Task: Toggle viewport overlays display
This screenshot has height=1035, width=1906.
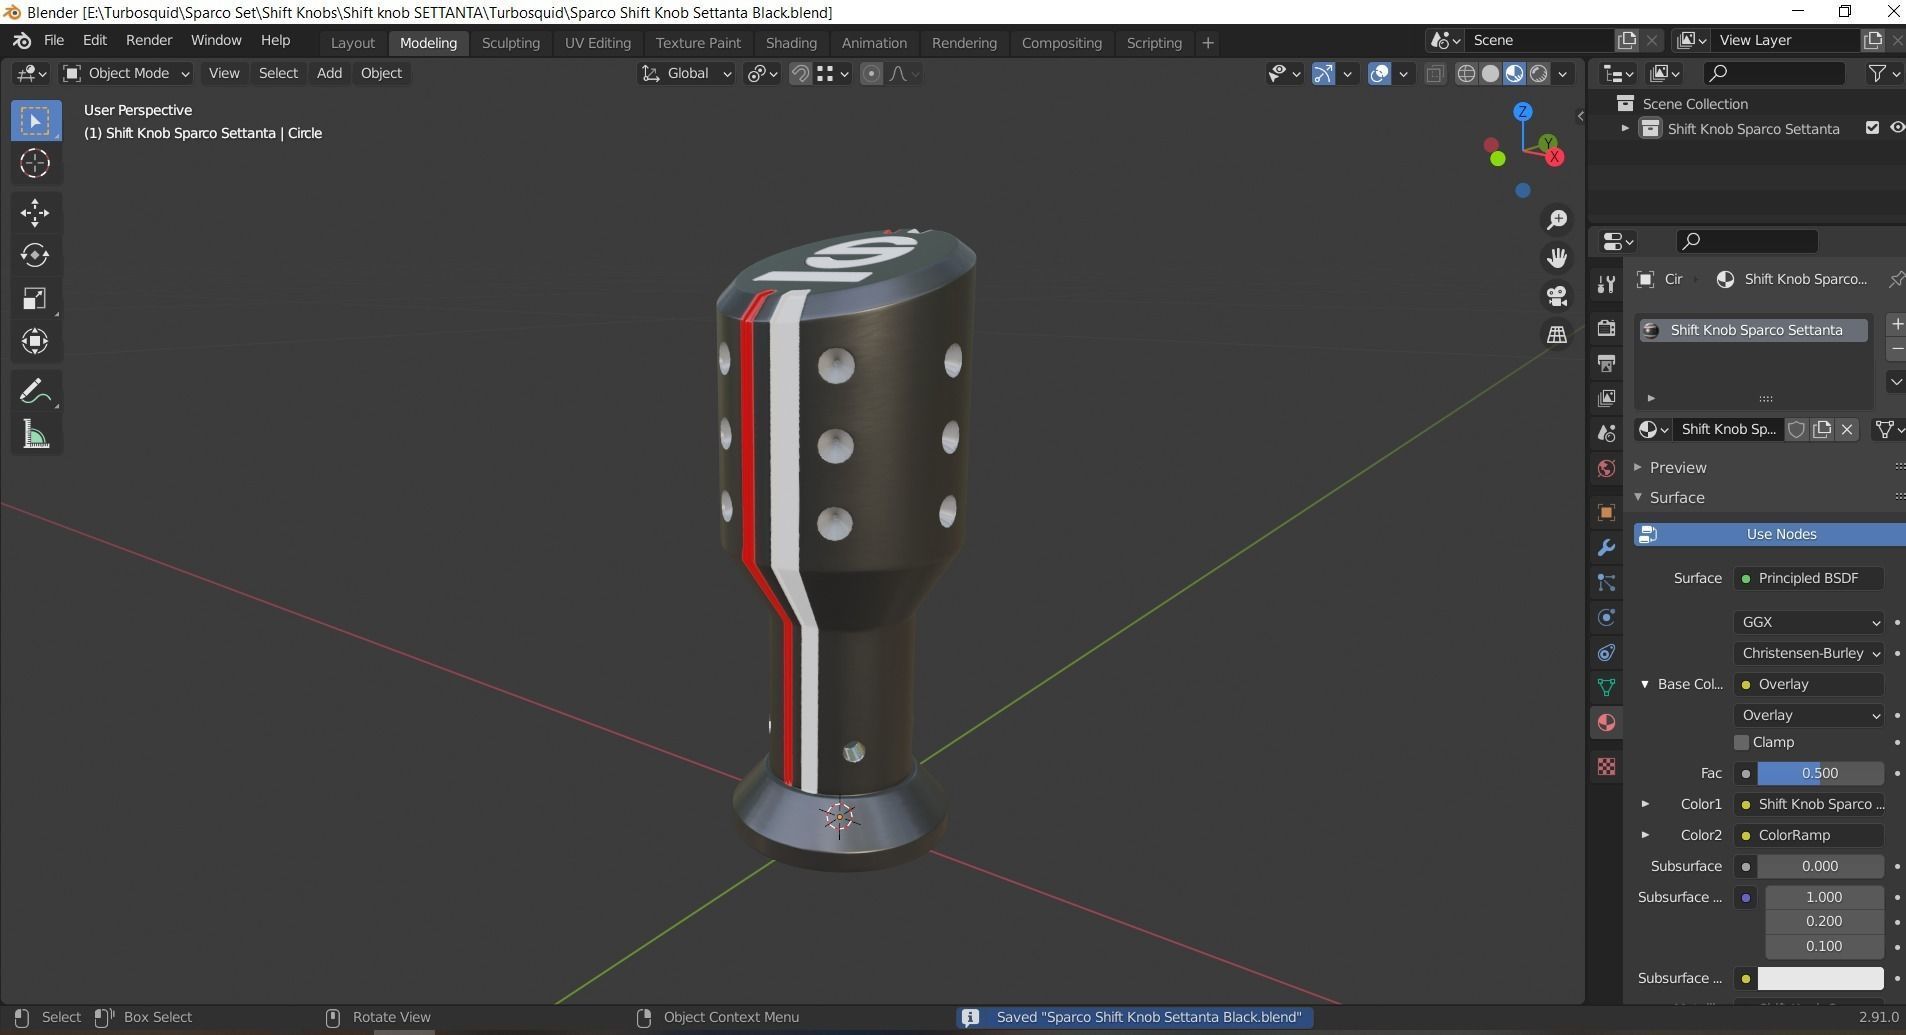Action: click(x=1380, y=73)
